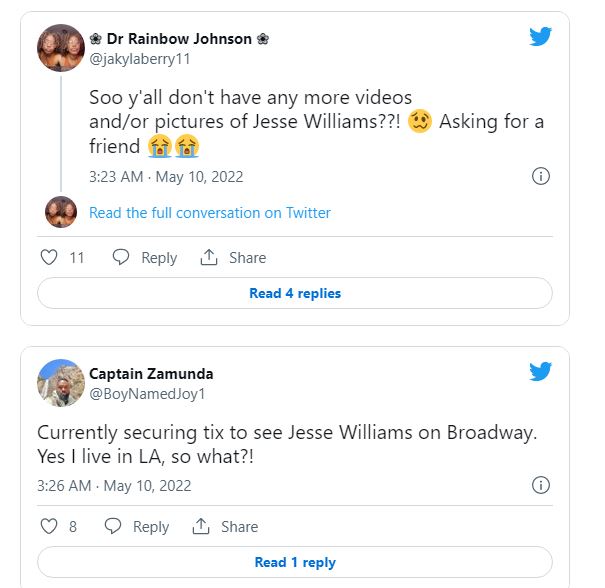Open Read the full conversation on Twitter
This screenshot has height=588, width=605.
(210, 212)
